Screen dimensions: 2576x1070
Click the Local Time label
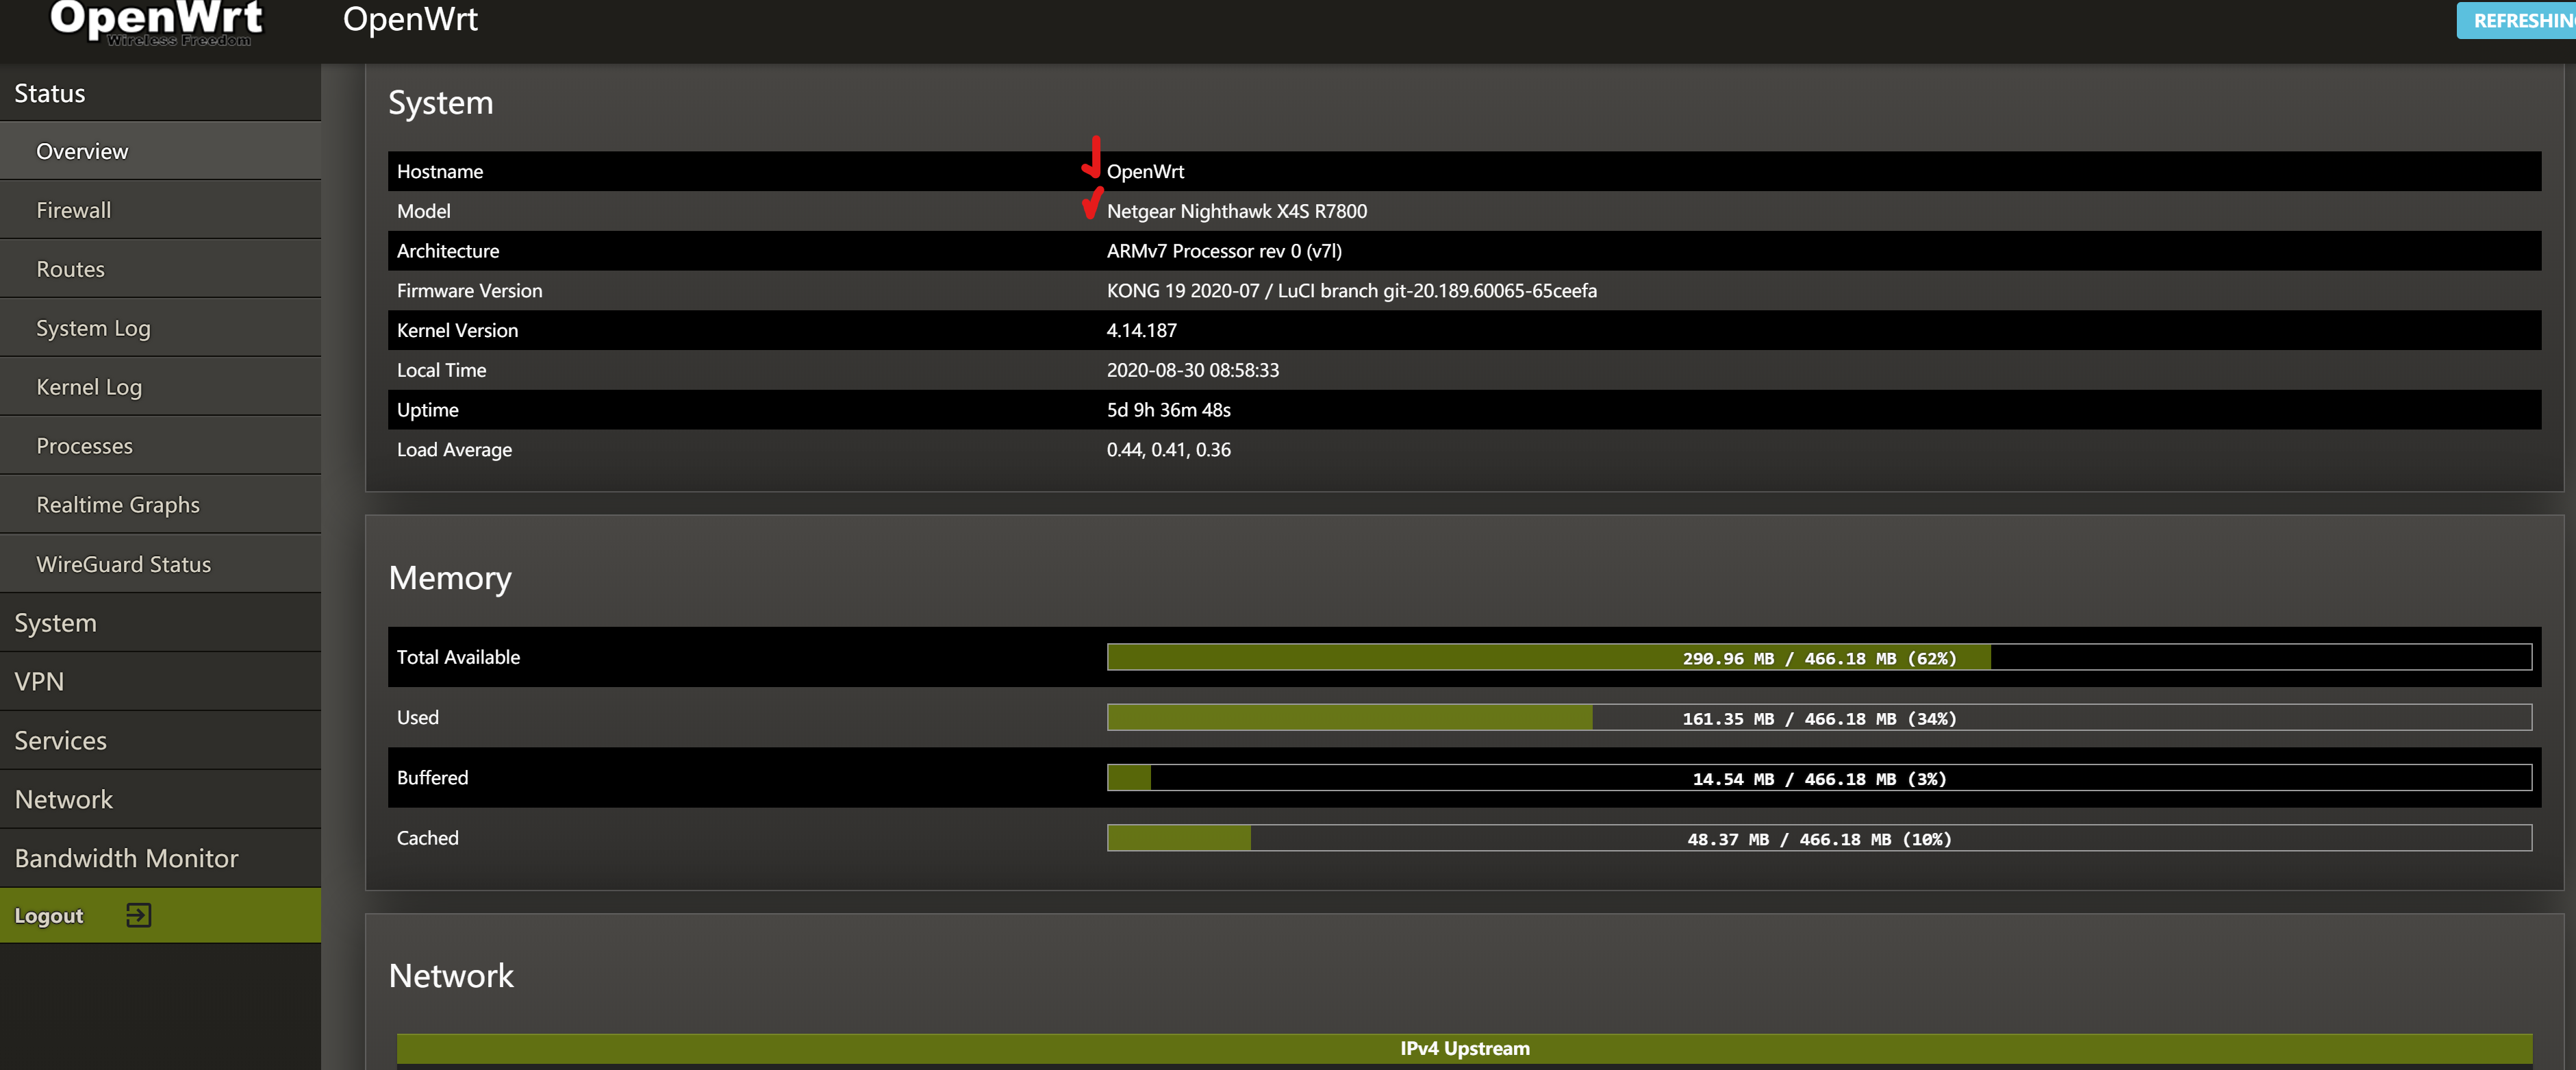442,370
